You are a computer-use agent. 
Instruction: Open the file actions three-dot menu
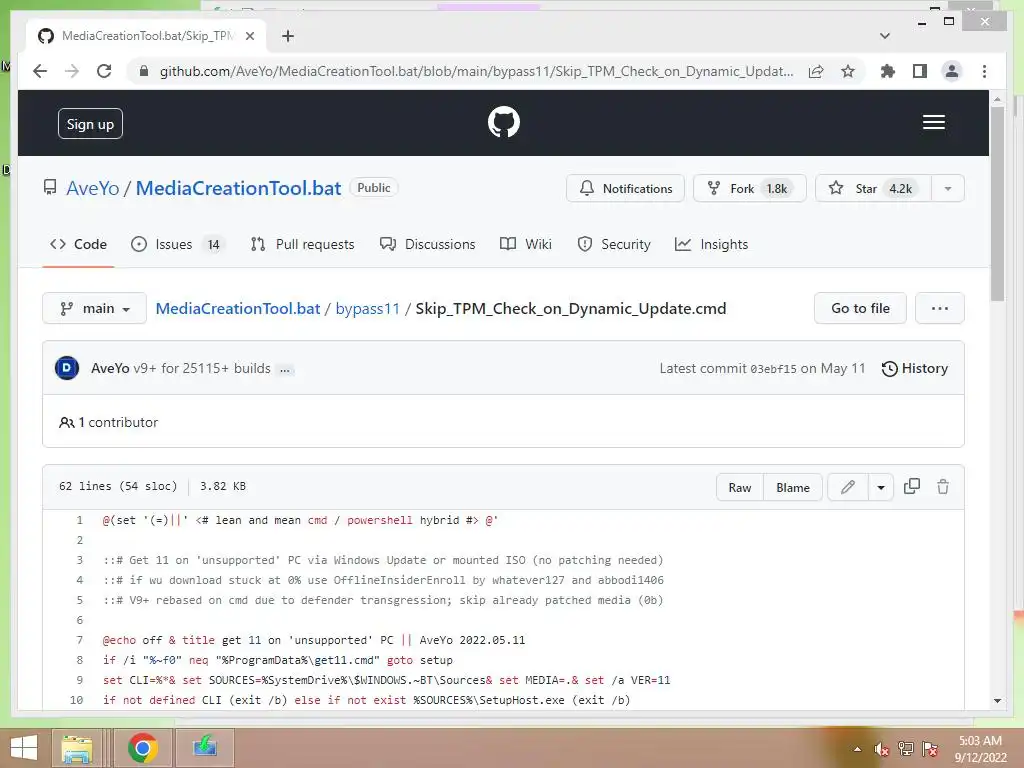[940, 308]
